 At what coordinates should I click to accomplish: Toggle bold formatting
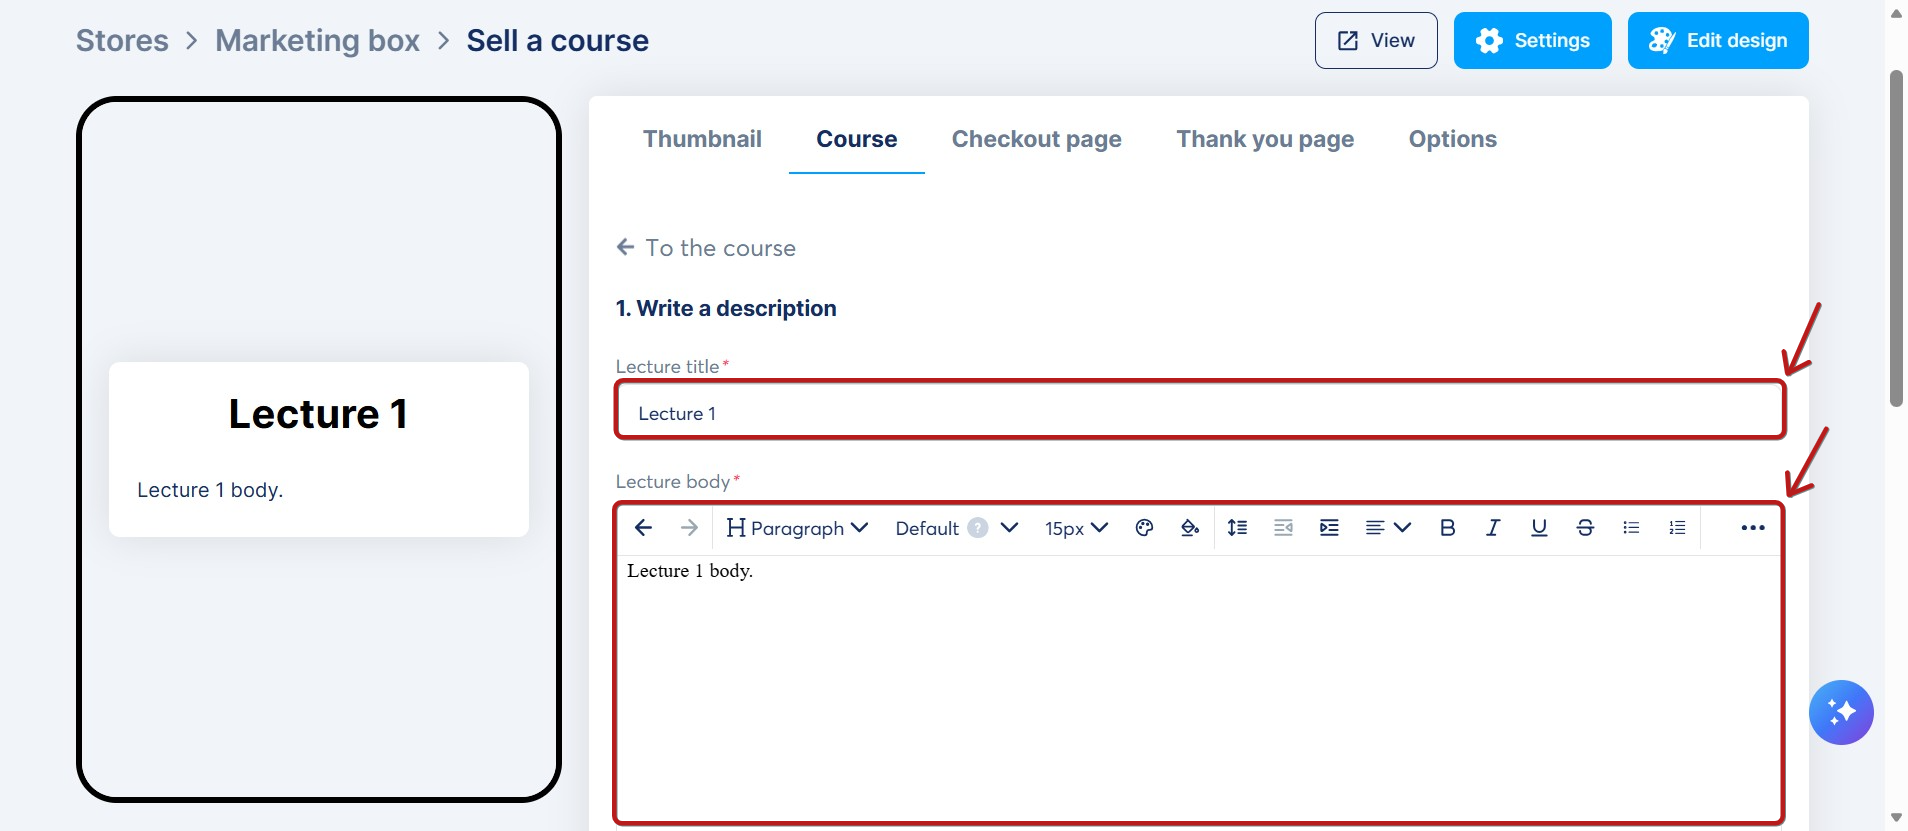pos(1447,528)
